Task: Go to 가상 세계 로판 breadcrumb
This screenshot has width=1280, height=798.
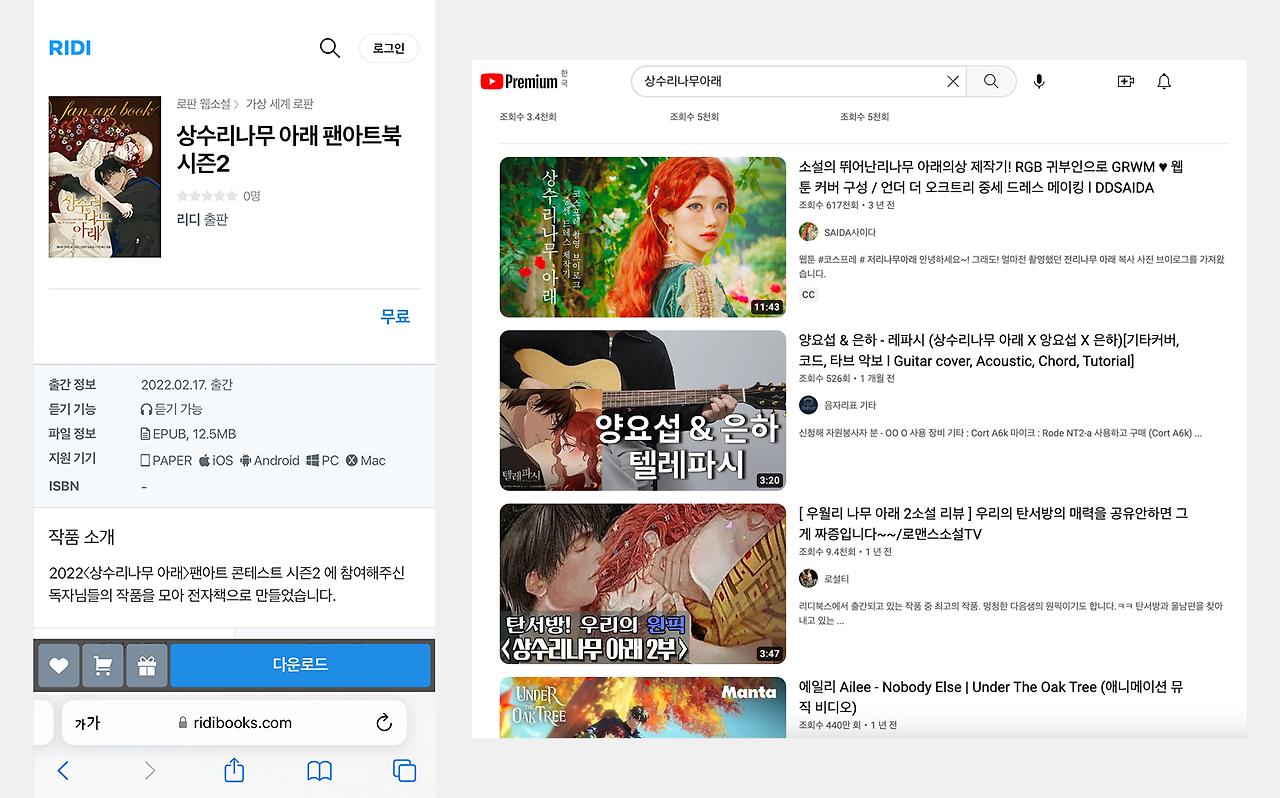Action: point(280,104)
